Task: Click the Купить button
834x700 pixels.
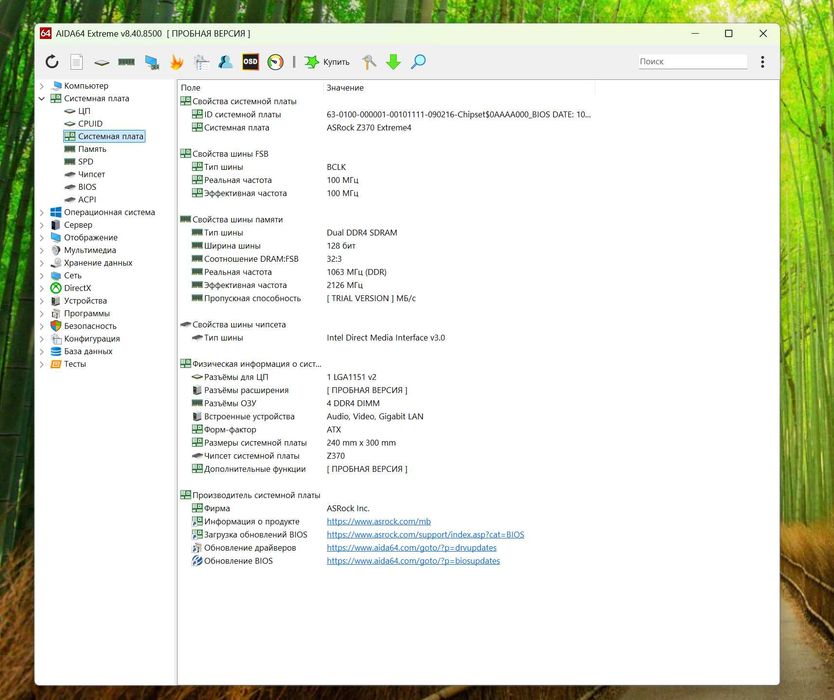Action: tap(327, 62)
